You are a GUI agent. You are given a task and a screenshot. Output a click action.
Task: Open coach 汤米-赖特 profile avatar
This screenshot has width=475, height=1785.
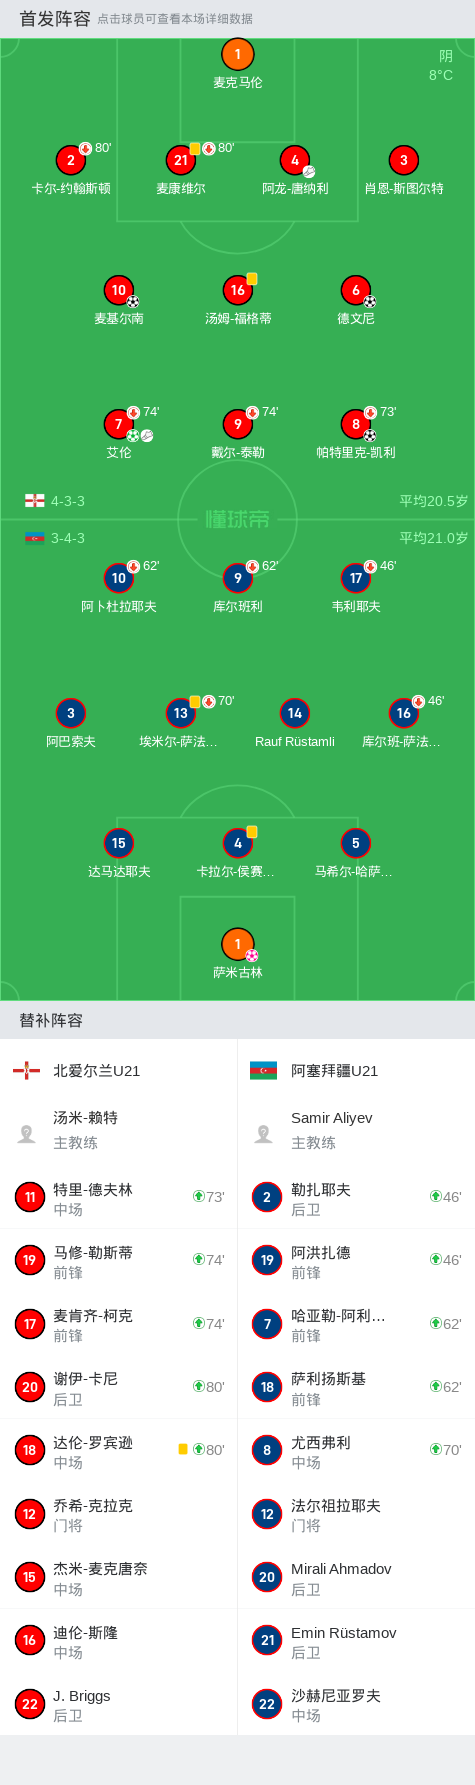pyautogui.click(x=27, y=1133)
